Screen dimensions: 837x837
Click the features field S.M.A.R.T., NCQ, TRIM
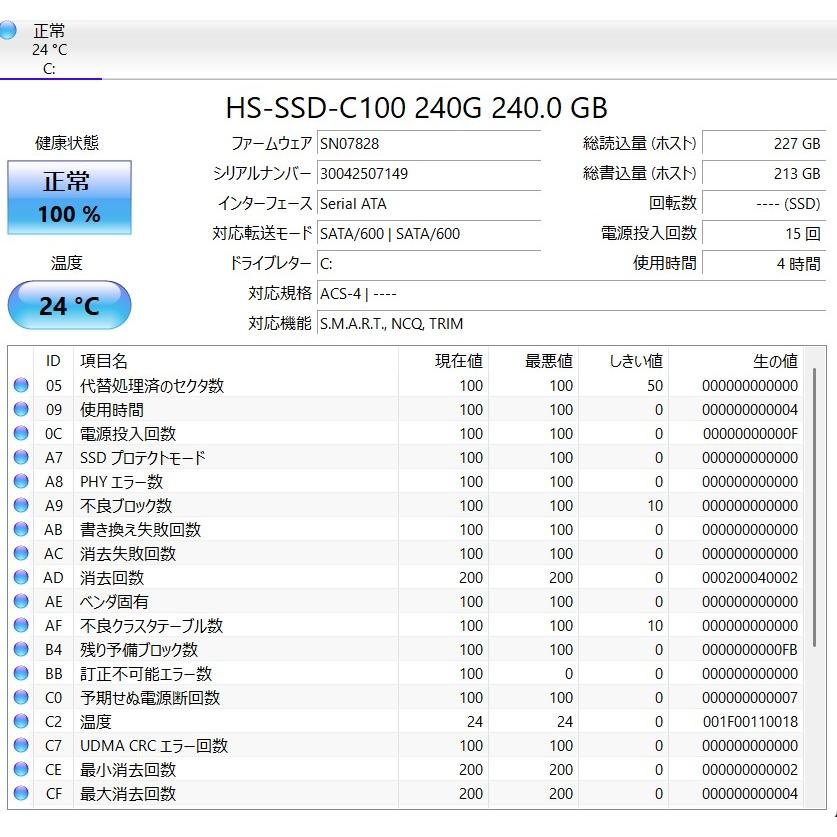pos(571,323)
